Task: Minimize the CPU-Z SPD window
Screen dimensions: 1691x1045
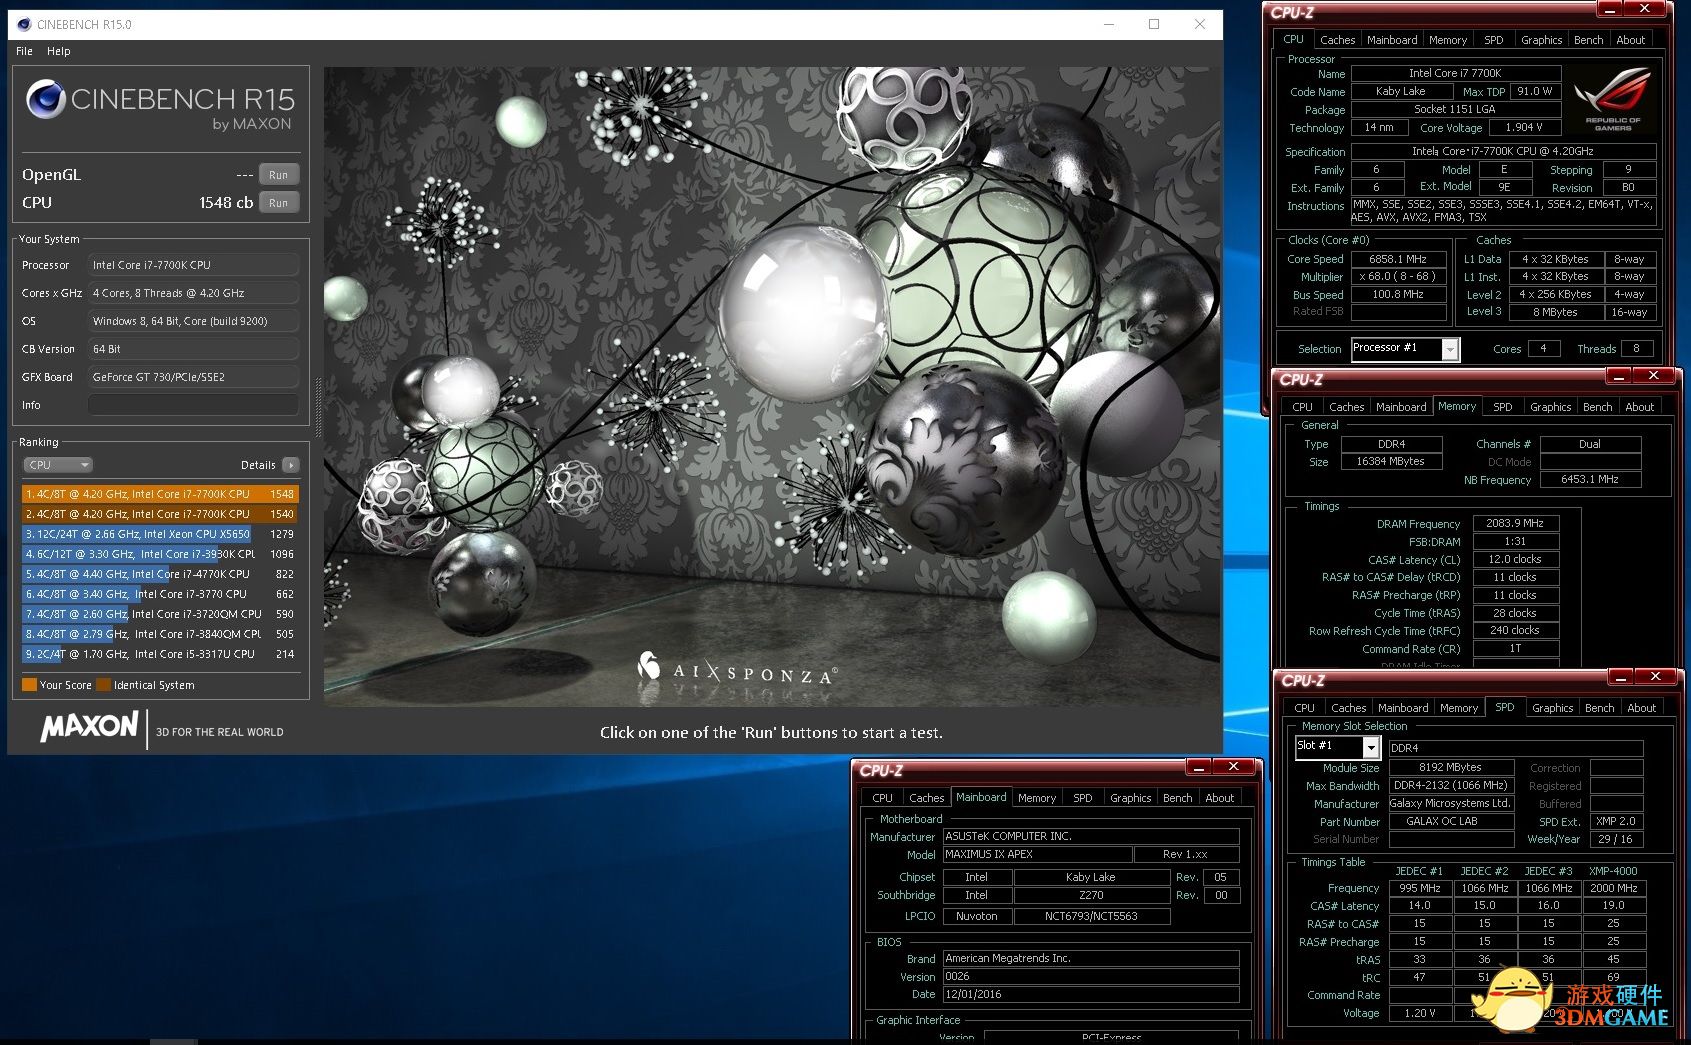Action: click(x=1620, y=677)
